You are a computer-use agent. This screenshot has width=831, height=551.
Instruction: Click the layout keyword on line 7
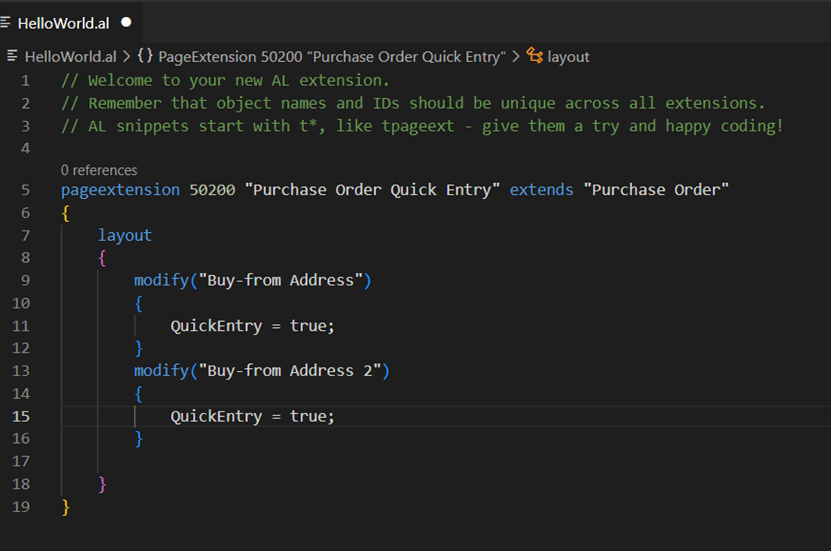pyautogui.click(x=125, y=235)
